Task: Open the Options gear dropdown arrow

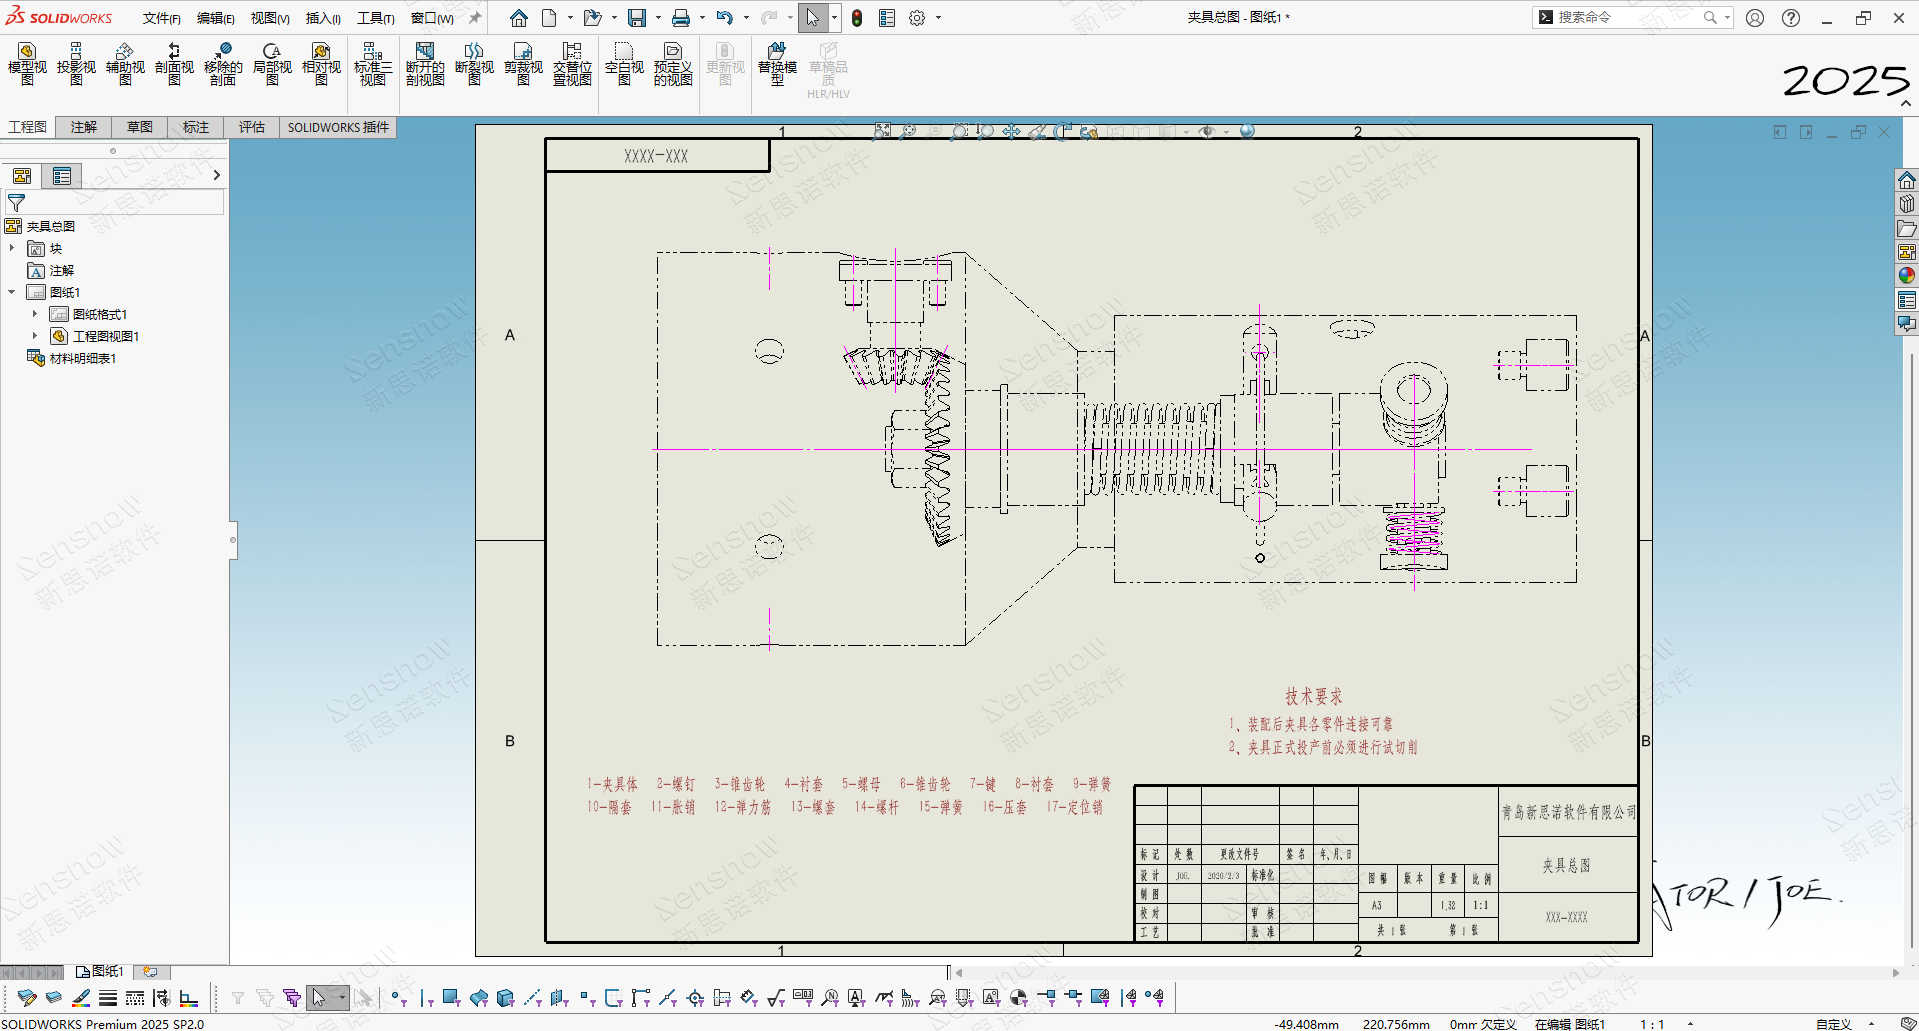Action: coord(938,18)
